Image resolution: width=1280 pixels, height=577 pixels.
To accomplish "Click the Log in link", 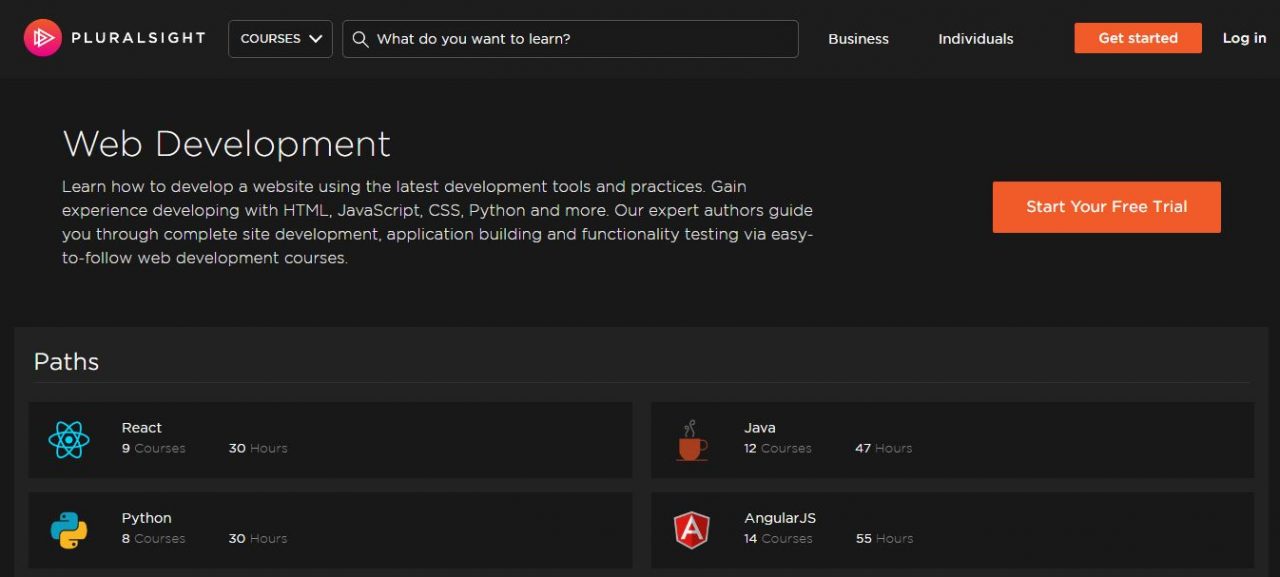I will tap(1245, 38).
